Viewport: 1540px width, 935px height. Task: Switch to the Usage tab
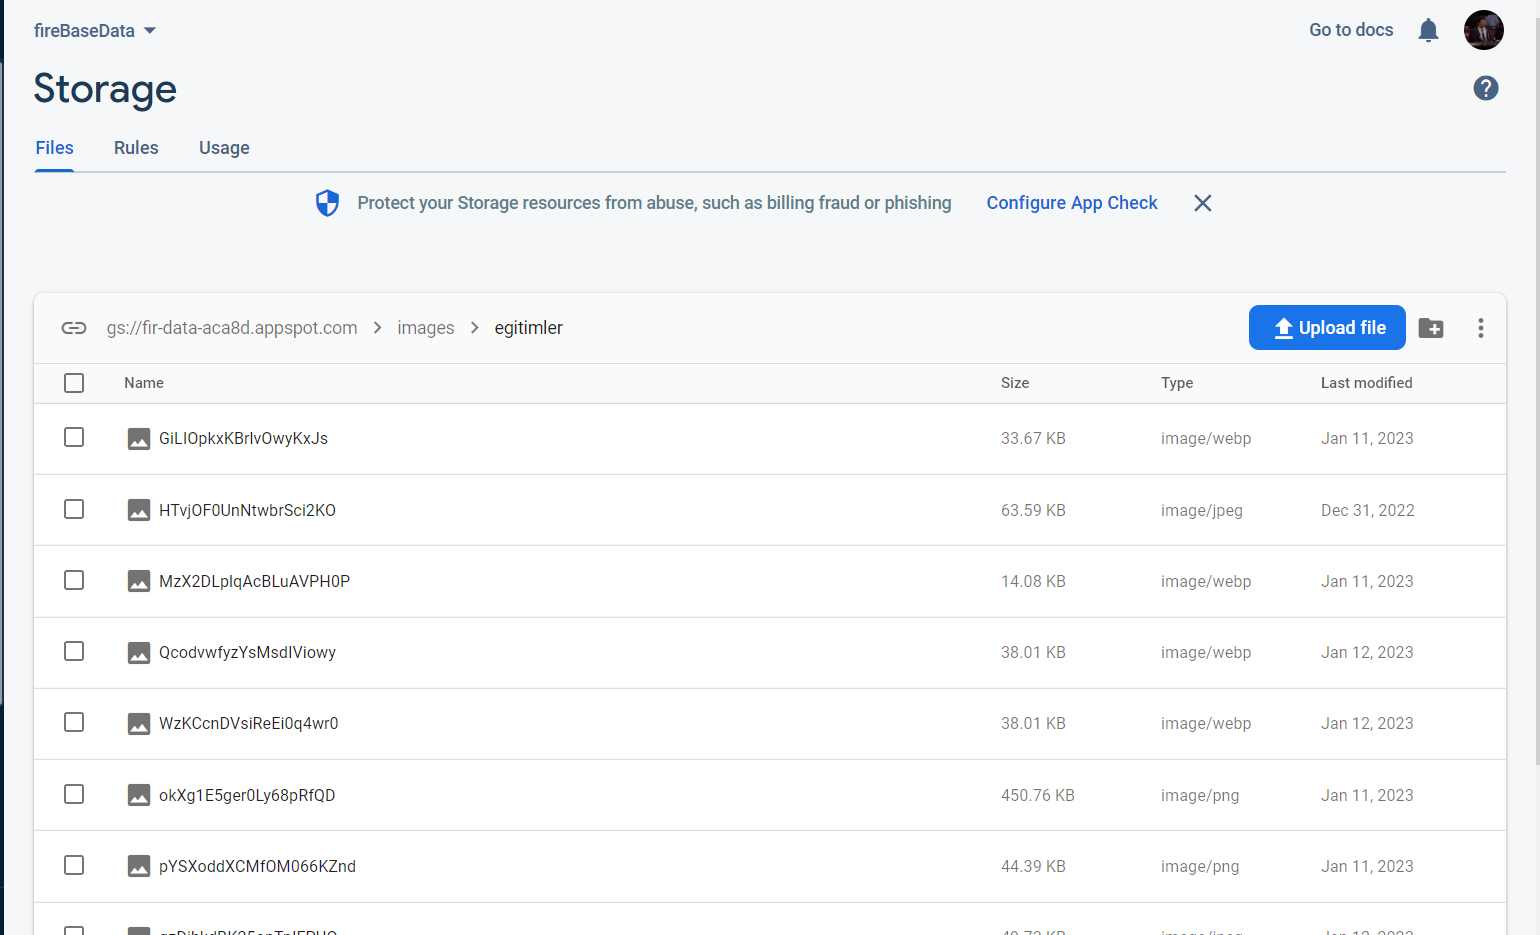pos(224,148)
